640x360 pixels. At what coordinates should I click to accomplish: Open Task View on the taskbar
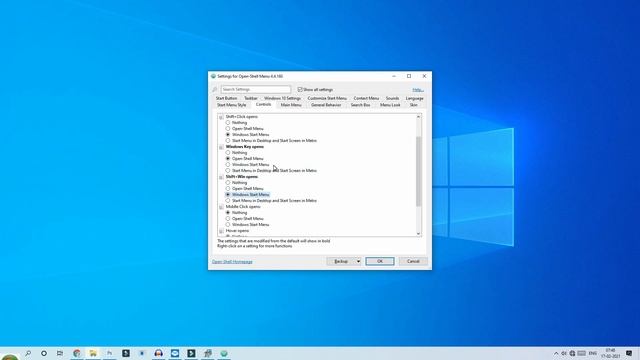point(60,353)
